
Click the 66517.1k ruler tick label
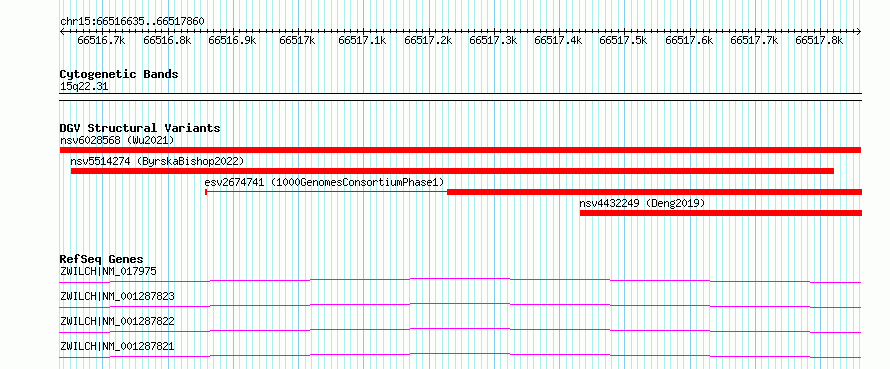363,40
